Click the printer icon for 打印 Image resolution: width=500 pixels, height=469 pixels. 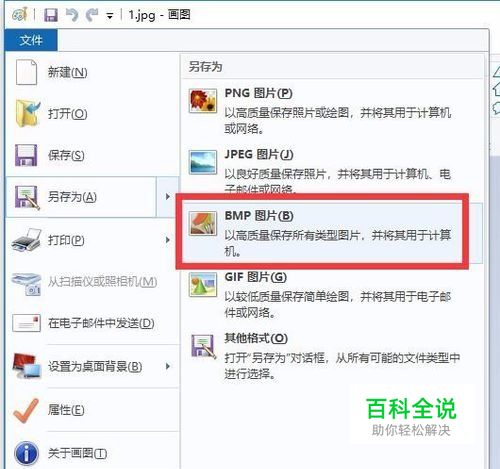pyautogui.click(x=26, y=240)
